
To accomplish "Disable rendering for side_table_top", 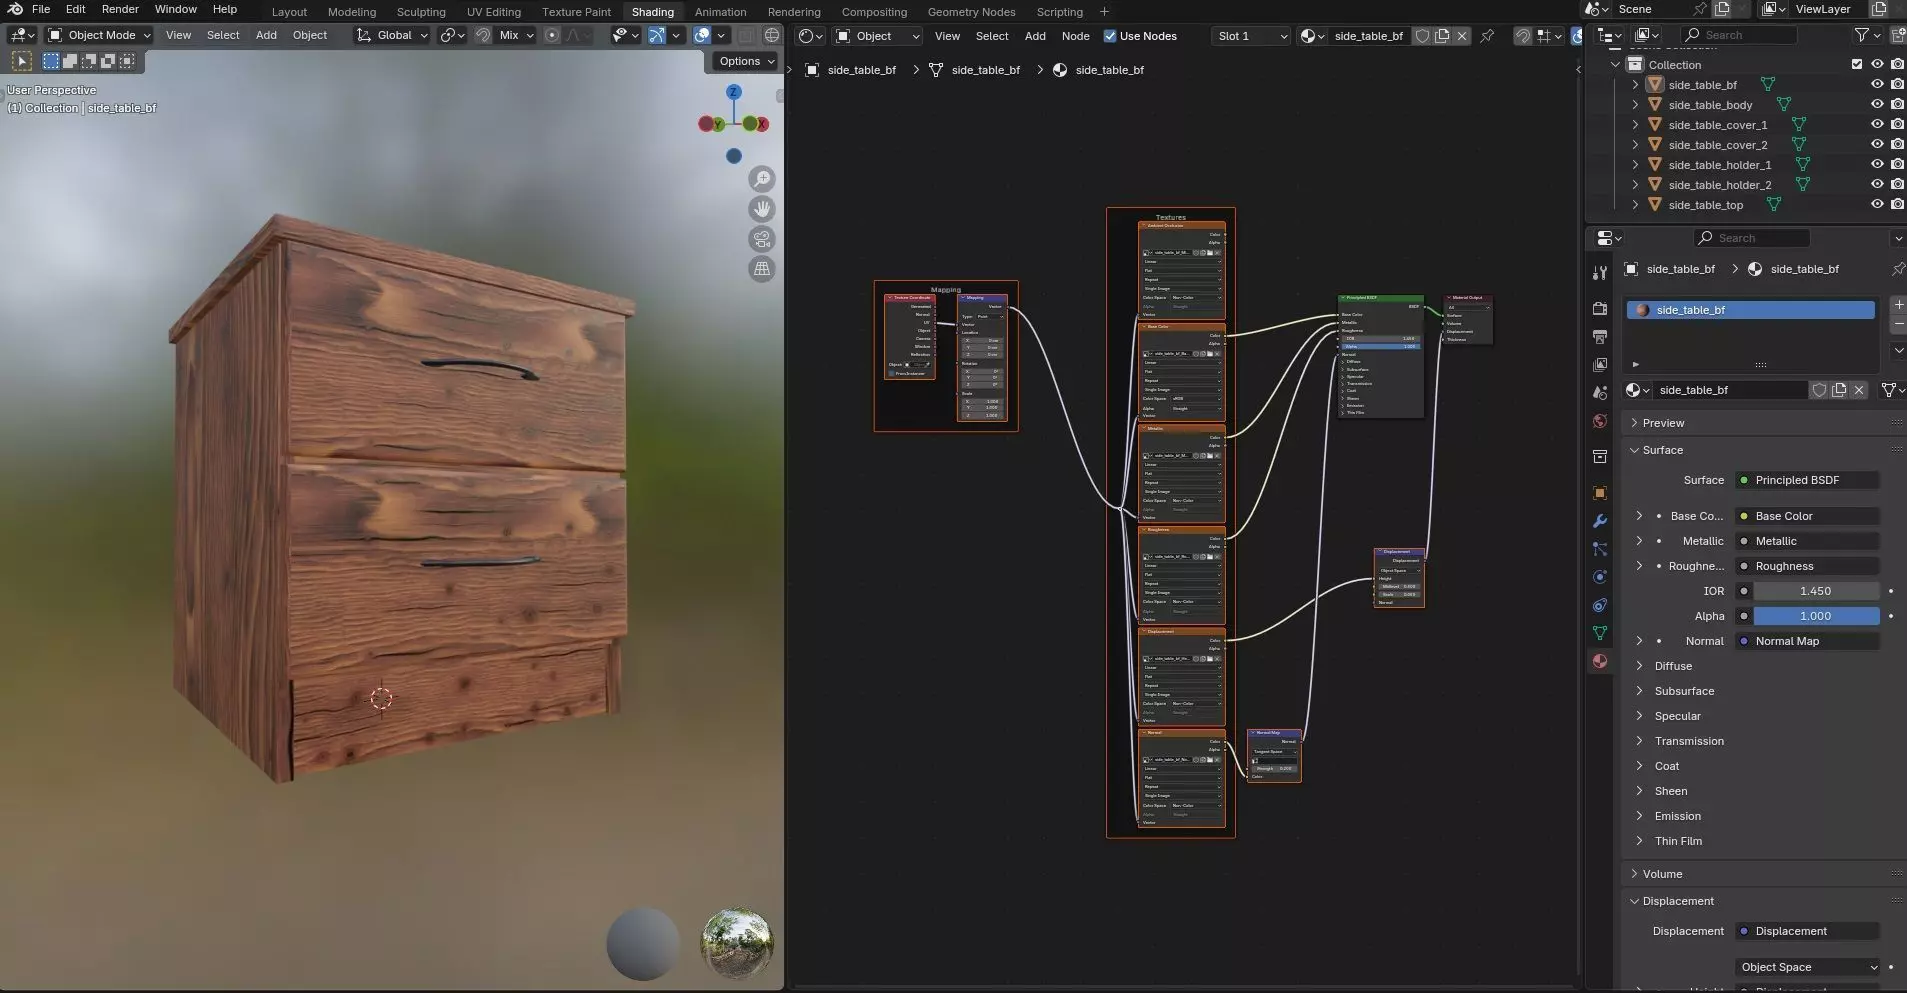I will (x=1897, y=205).
